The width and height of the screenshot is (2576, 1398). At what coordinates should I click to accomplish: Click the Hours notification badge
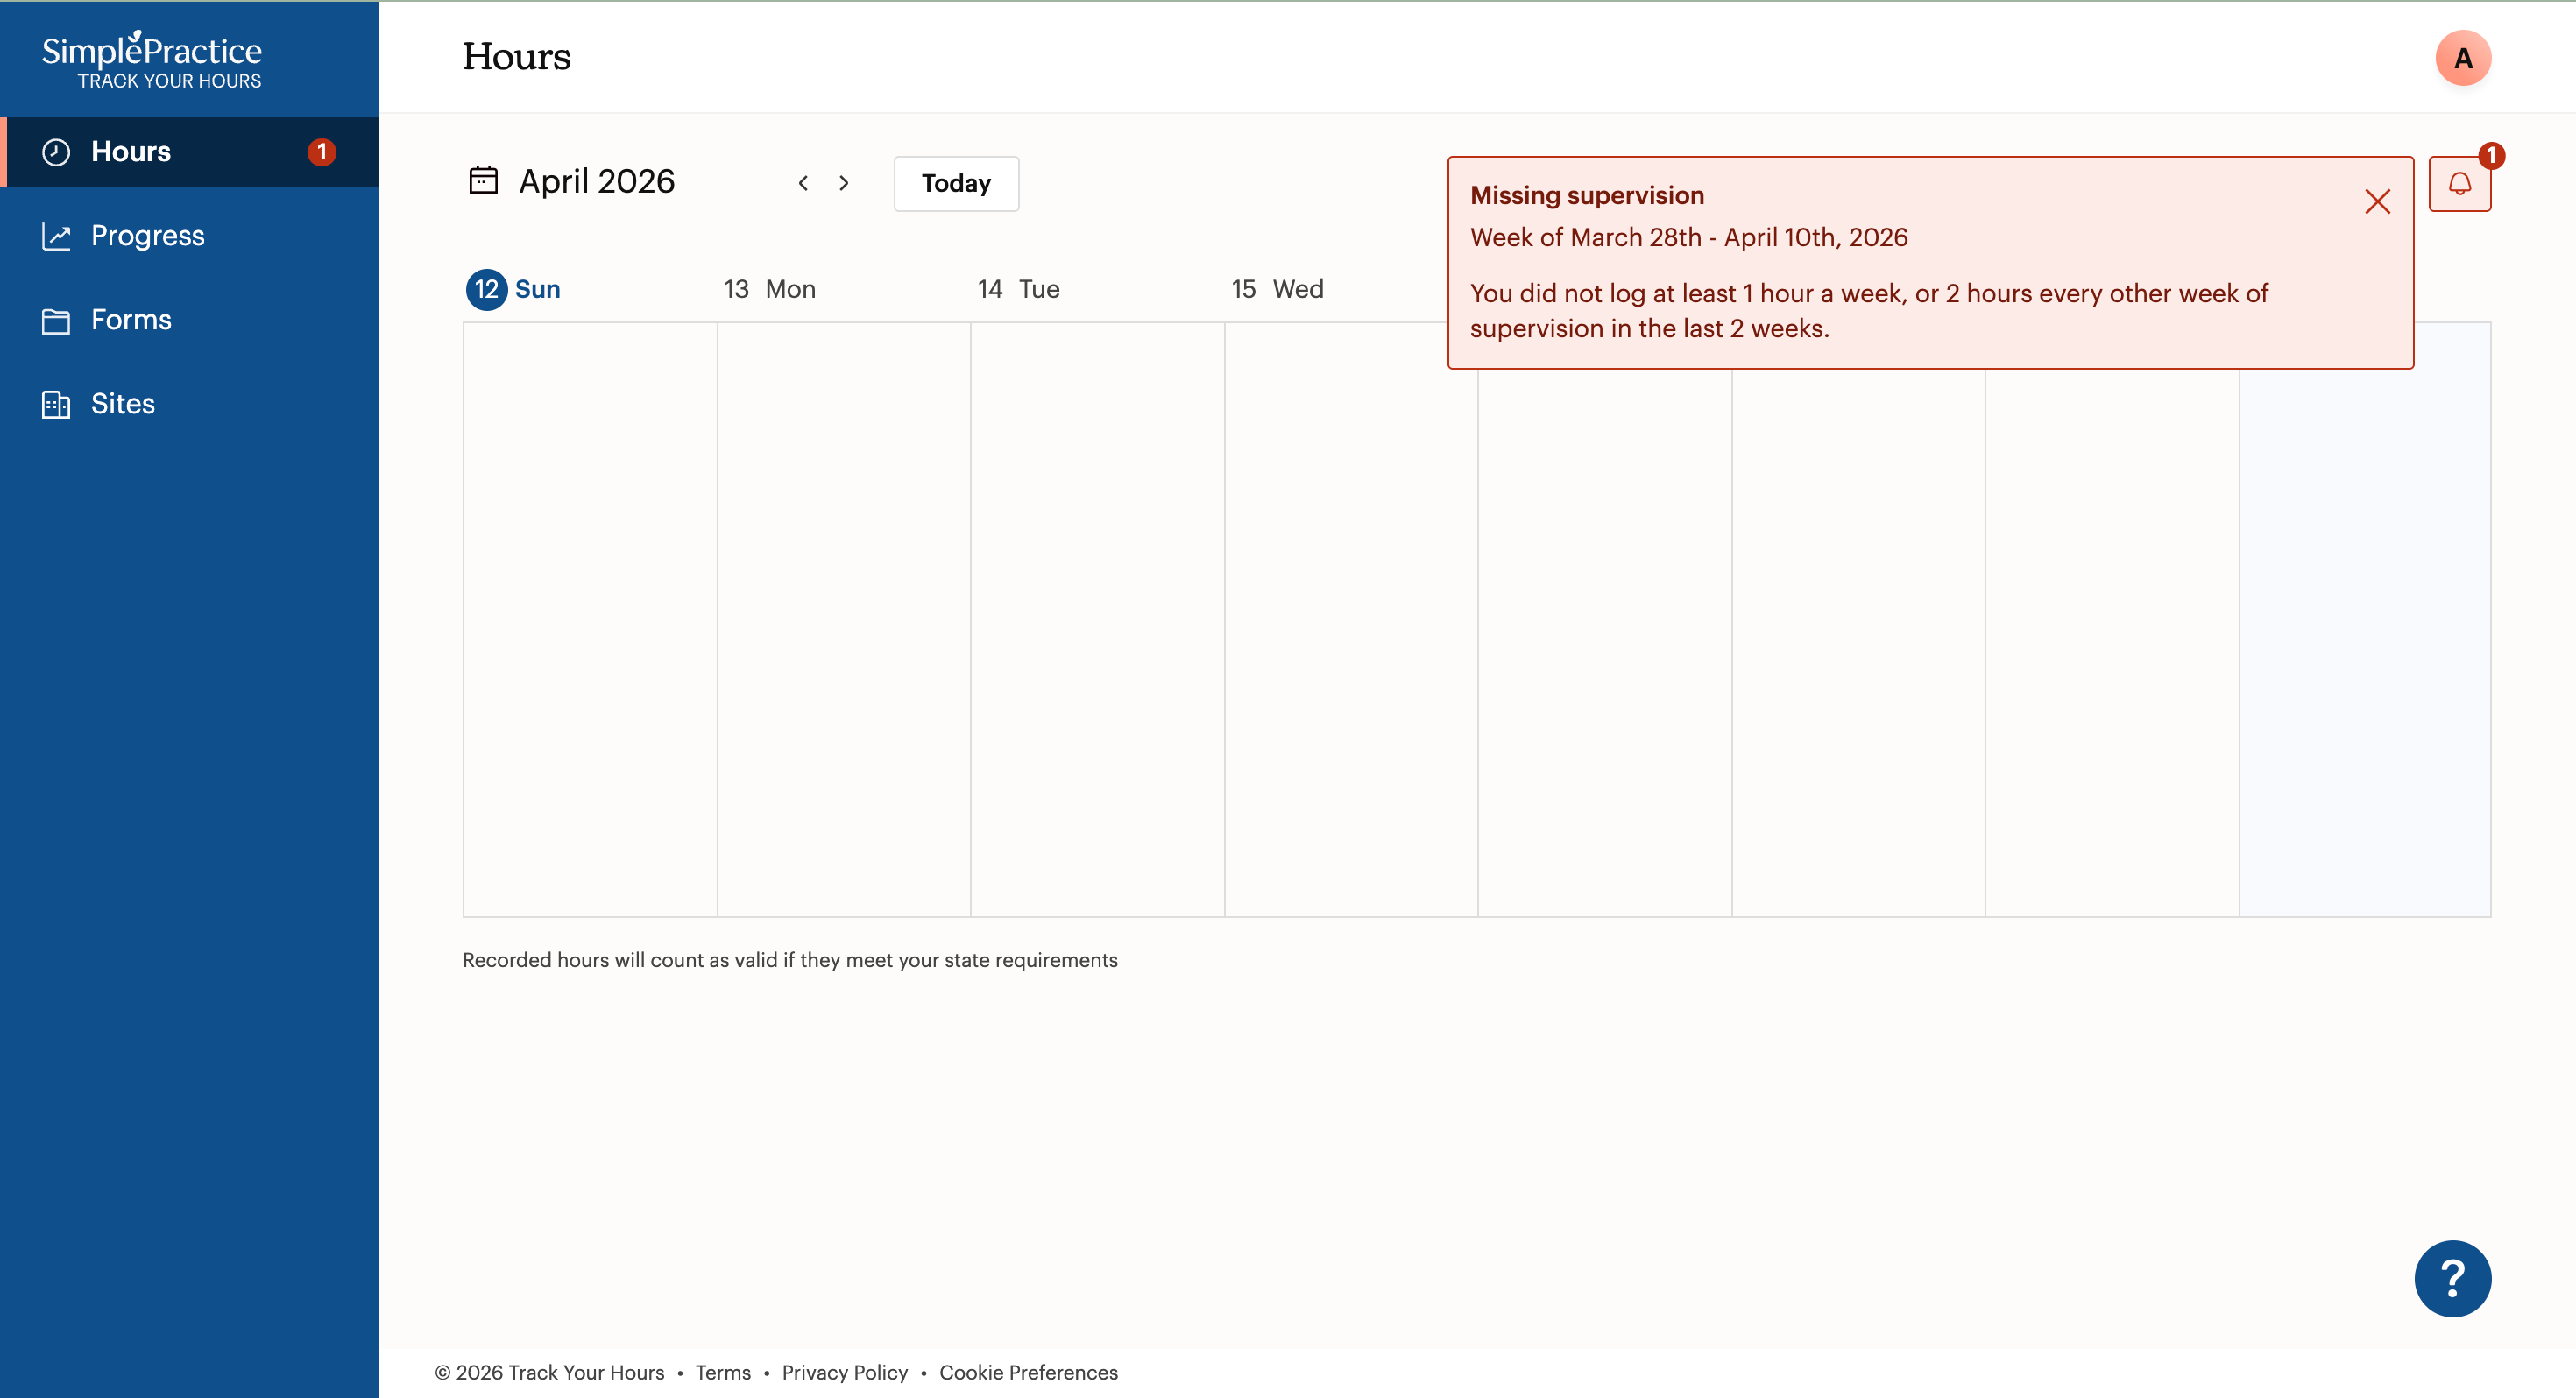pyautogui.click(x=321, y=152)
